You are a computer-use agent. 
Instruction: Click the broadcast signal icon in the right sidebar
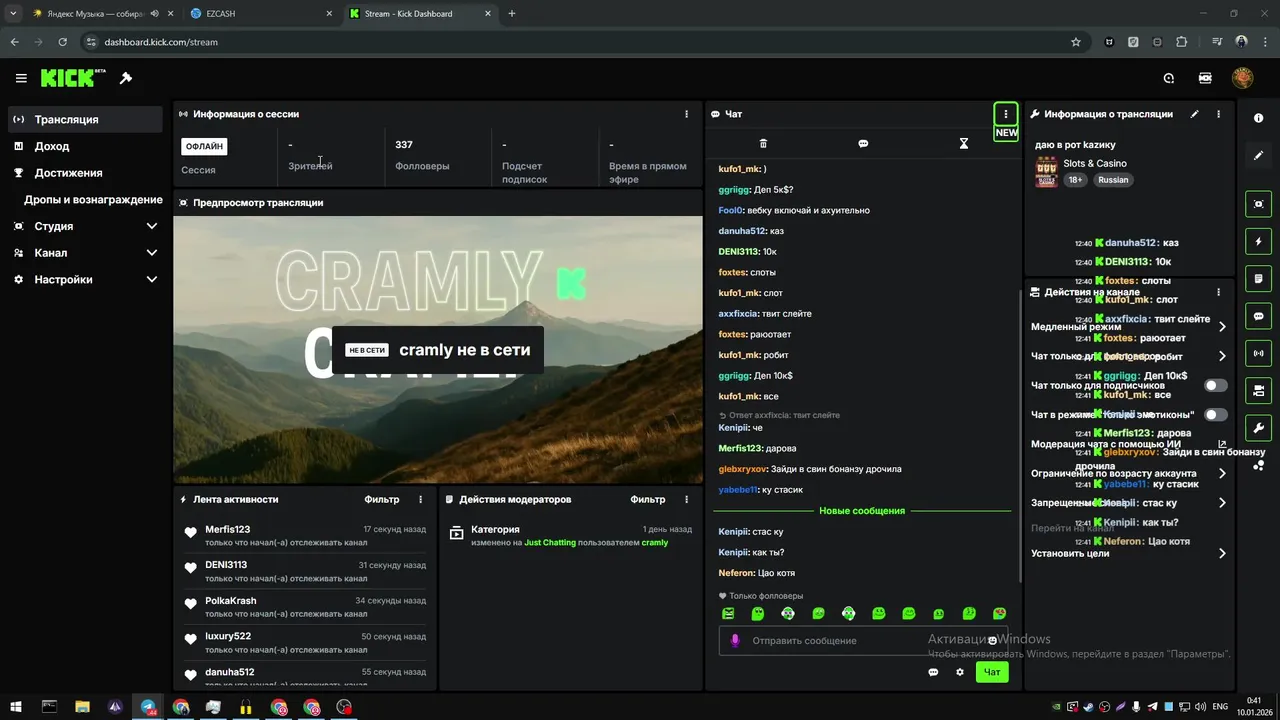pos(1258,353)
